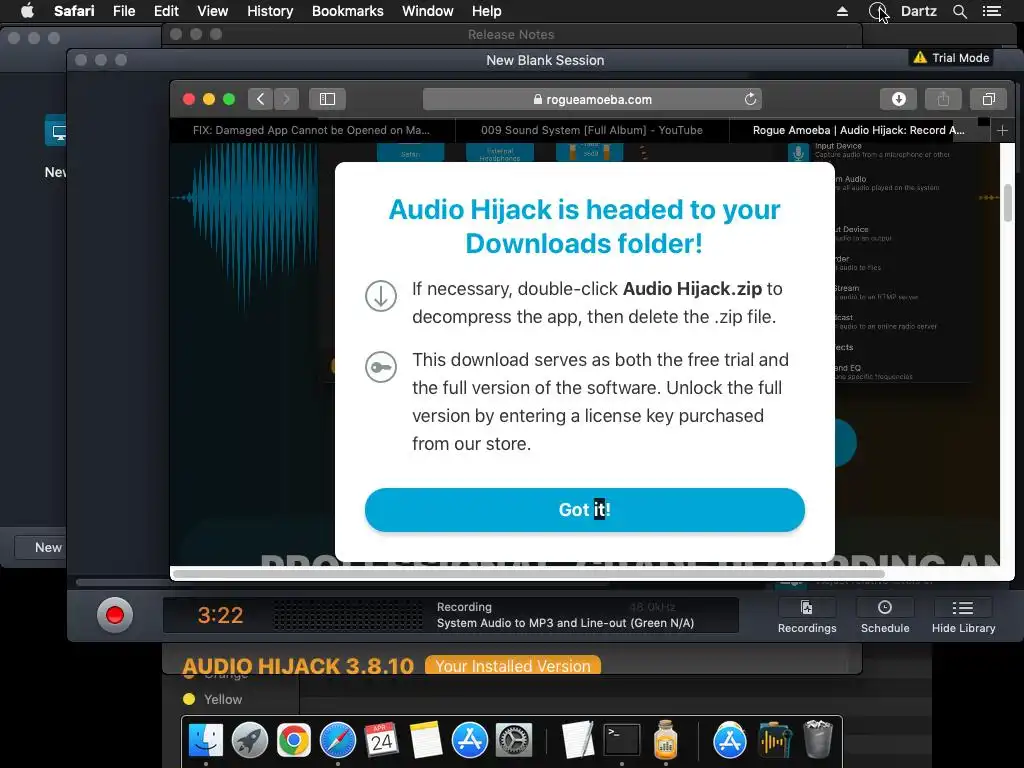Click Safari forward navigation arrow
The height and width of the screenshot is (768, 1024).
tap(286, 99)
